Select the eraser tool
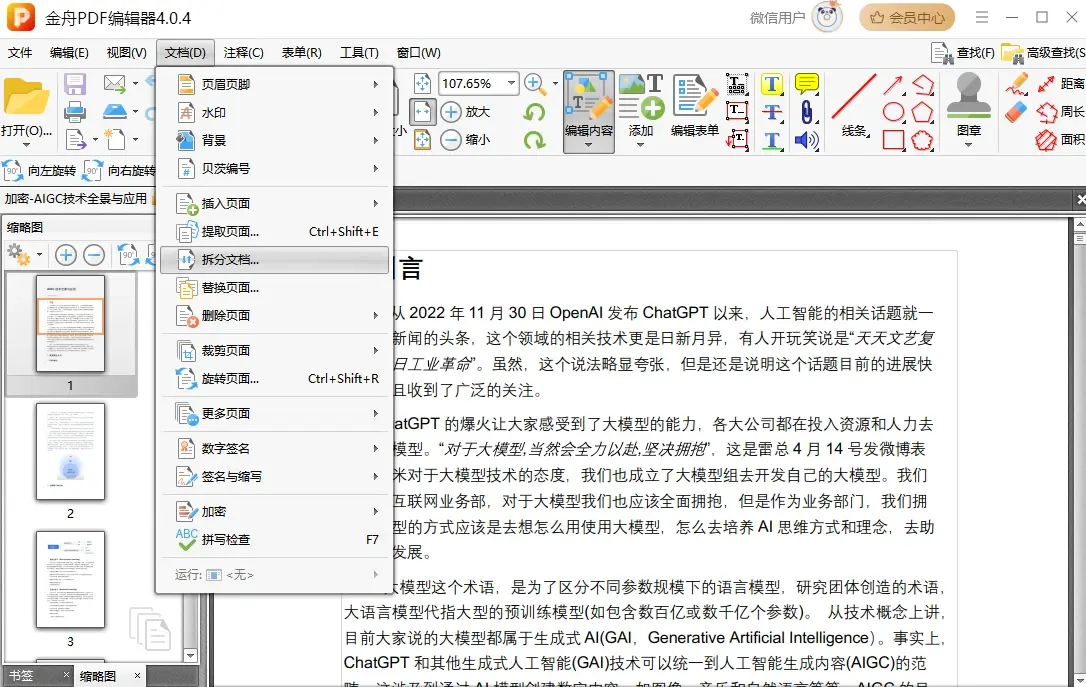 click(x=1015, y=112)
